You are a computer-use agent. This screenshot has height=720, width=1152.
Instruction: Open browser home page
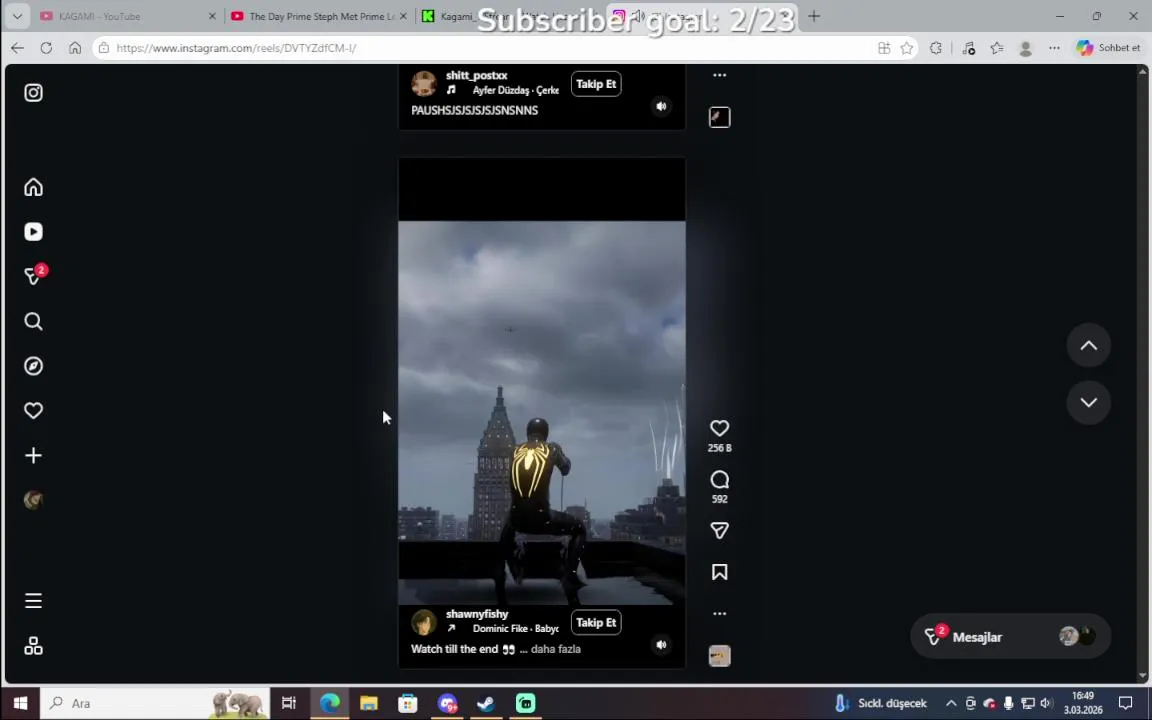75,48
